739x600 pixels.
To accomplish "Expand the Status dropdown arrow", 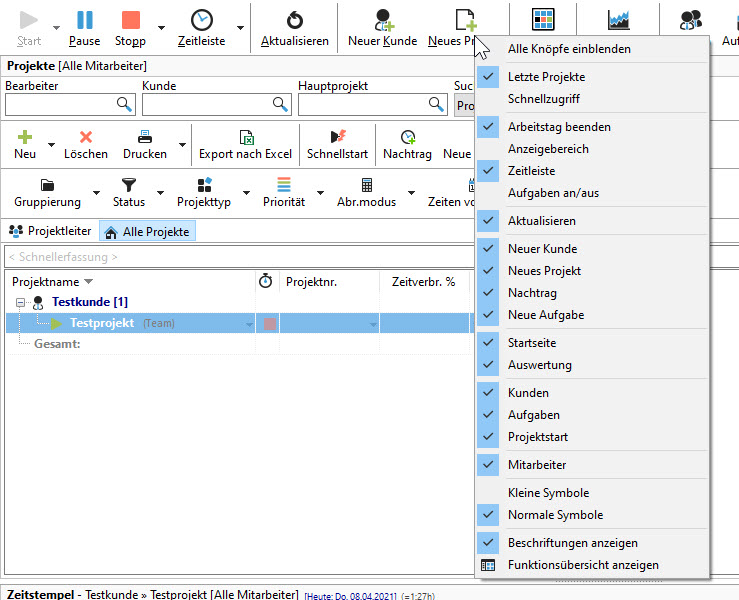I will coord(160,193).
